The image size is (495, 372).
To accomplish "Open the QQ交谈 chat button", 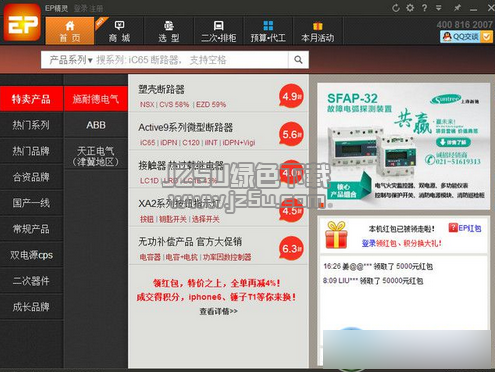I will point(461,37).
